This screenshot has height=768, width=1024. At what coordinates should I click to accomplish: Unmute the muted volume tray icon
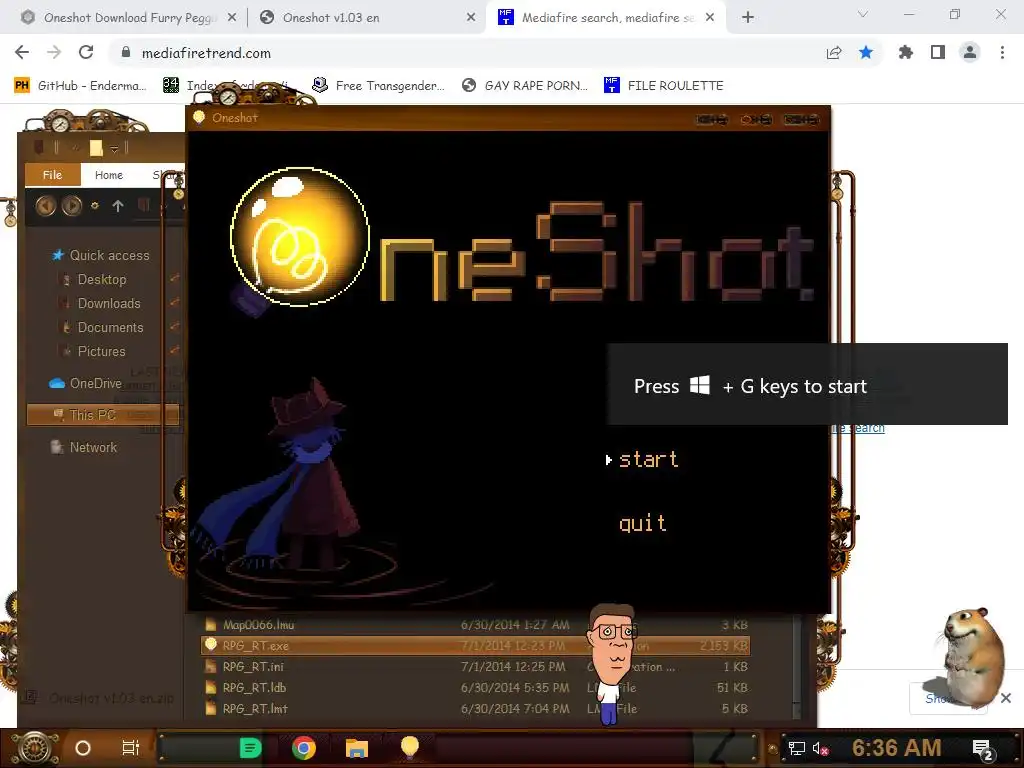point(820,748)
